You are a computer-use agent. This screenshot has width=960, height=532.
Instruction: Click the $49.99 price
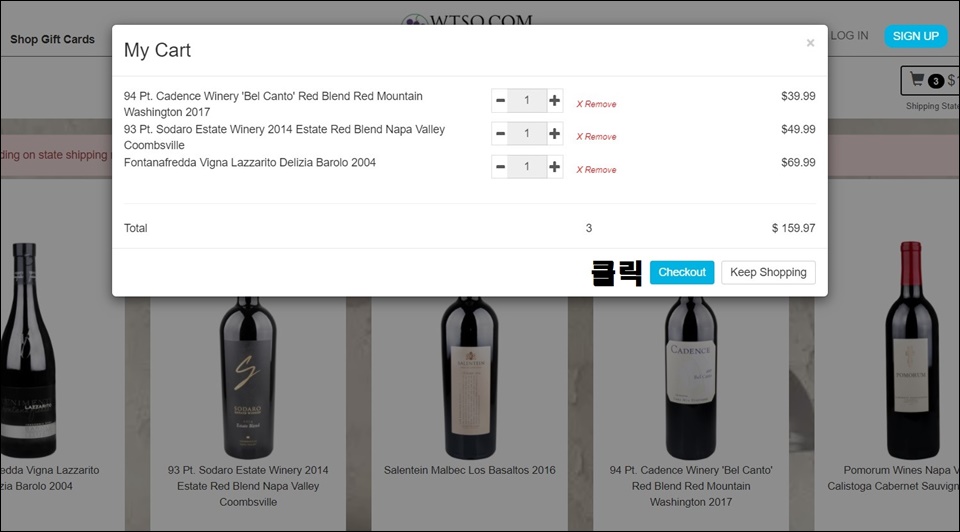pos(798,129)
